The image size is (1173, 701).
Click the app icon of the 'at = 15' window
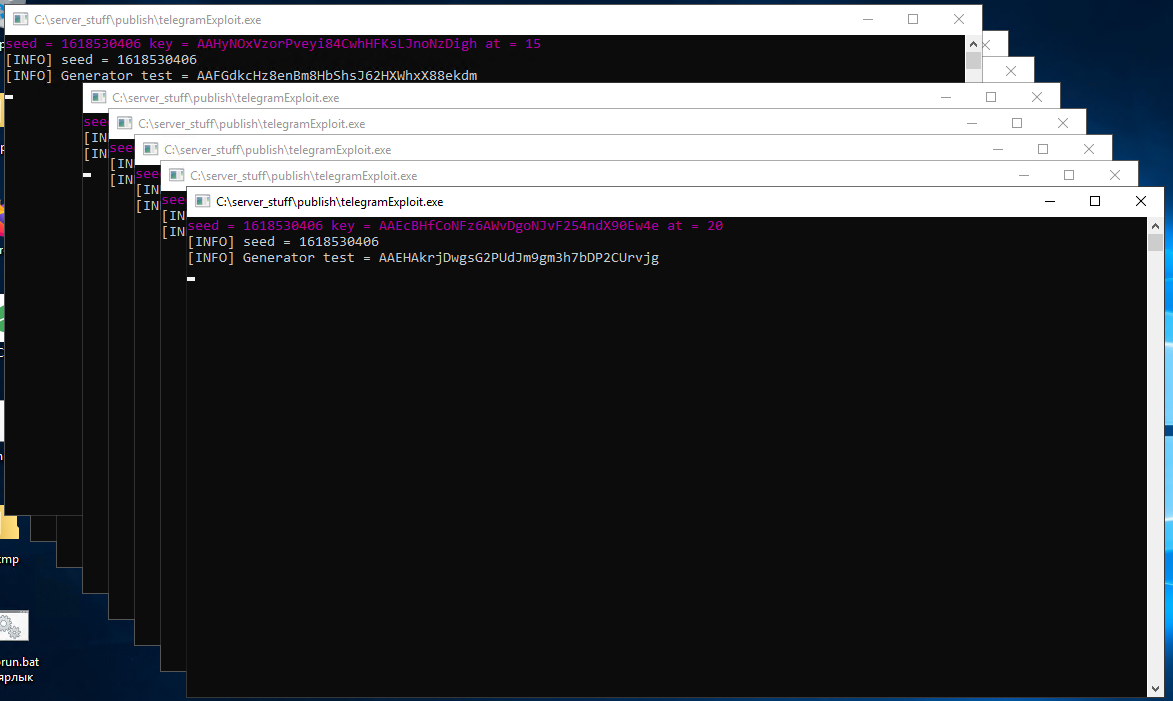20,19
